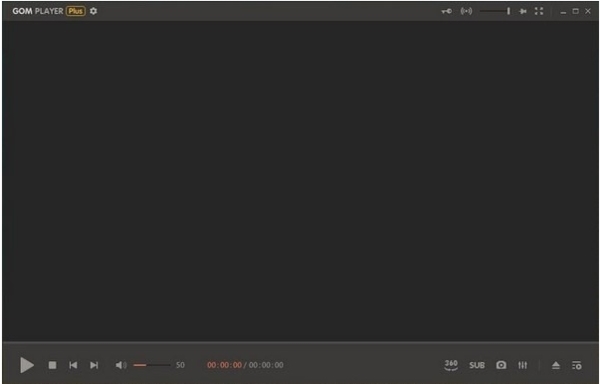Click the orange Plus badge
The image size is (600, 384).
(x=75, y=11)
